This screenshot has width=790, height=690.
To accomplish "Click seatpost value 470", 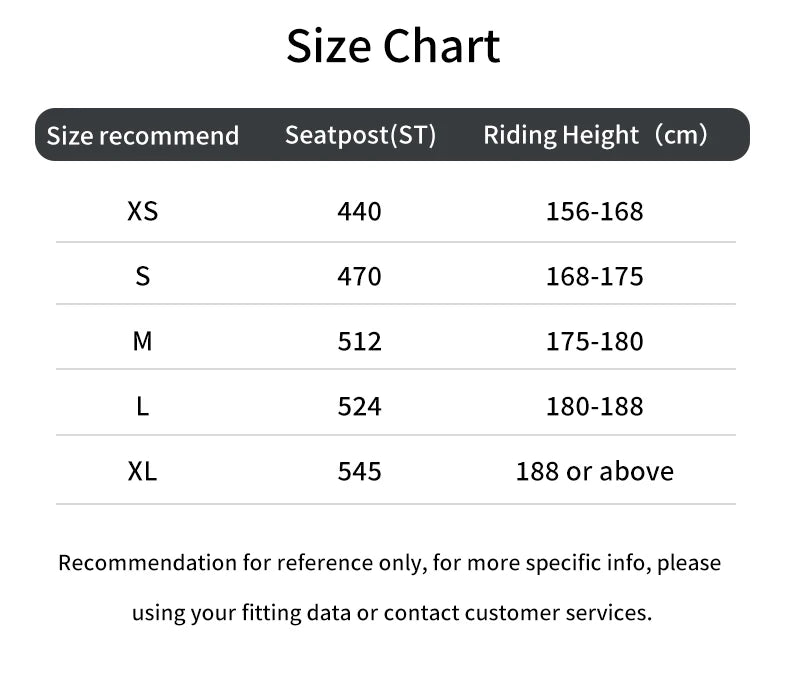I will 360,276.
